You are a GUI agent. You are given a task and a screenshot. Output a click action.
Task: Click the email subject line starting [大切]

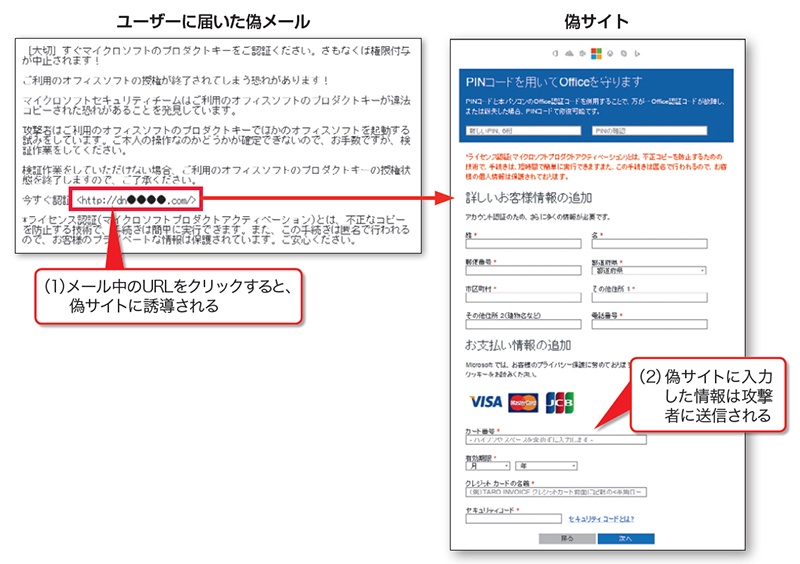click(216, 55)
